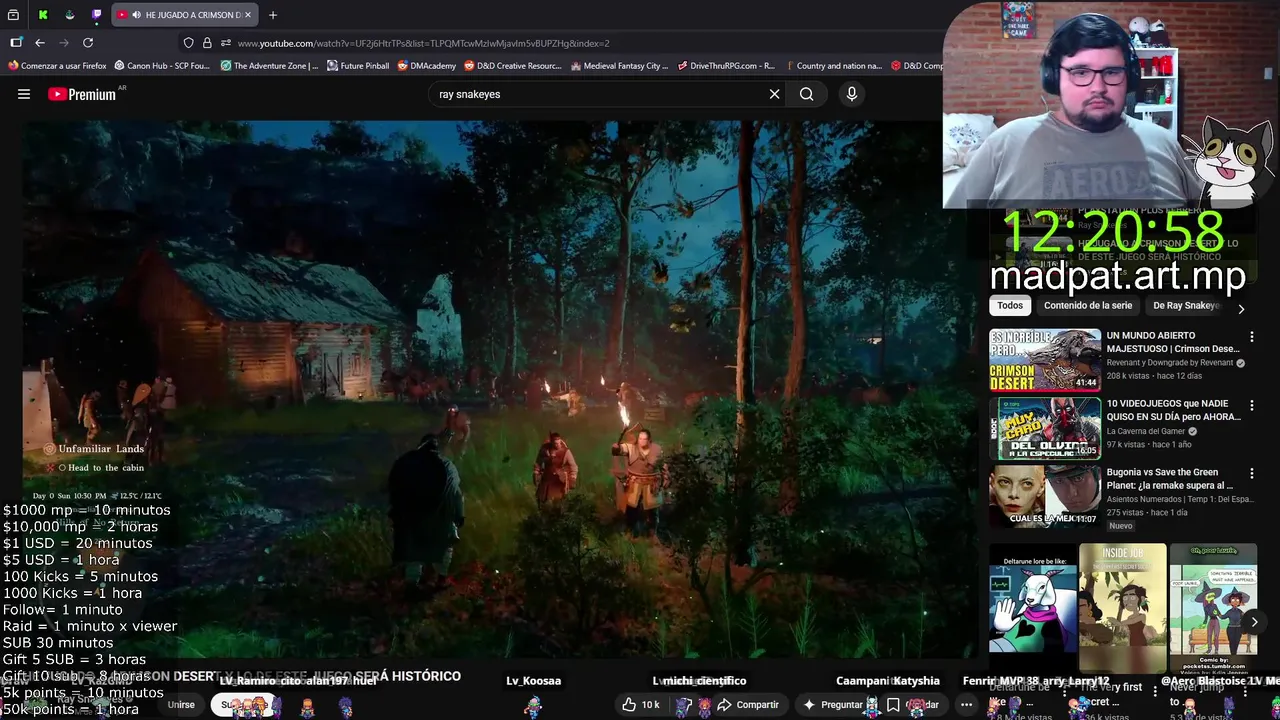Open Comenzar a usar Firefox bookmark
The image size is (1280, 720).
point(58,66)
